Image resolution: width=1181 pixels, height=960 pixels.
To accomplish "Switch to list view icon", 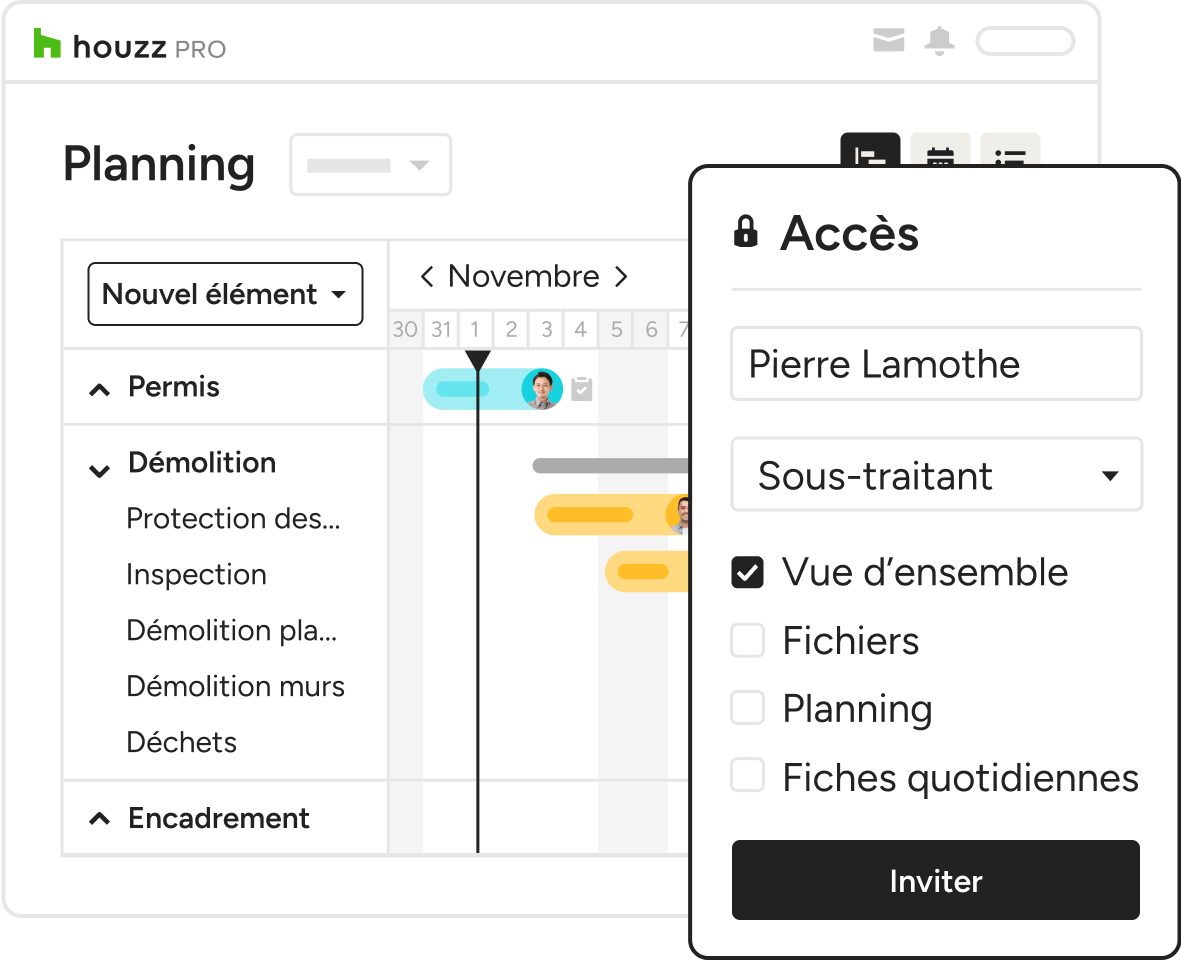I will coord(1010,150).
